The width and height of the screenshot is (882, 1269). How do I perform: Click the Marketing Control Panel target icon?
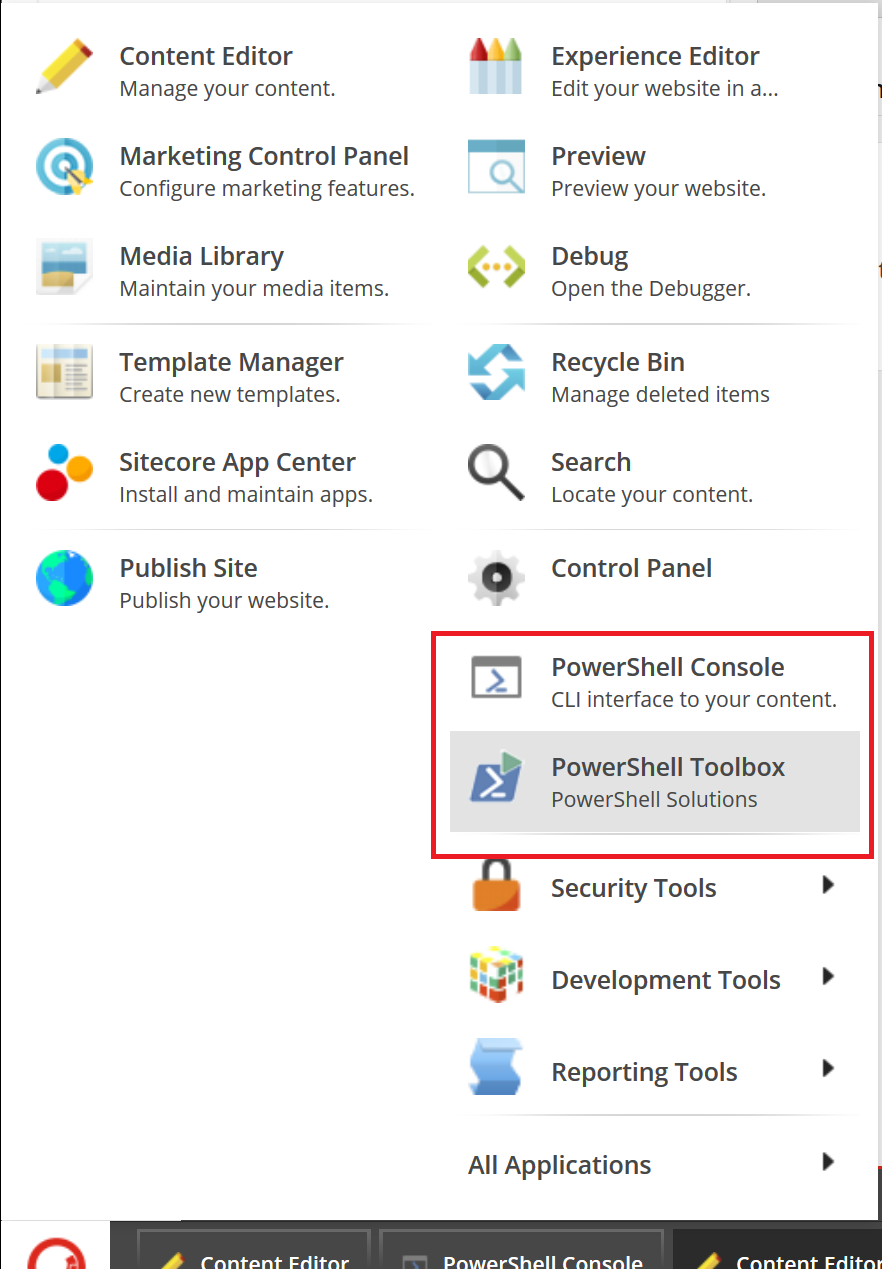(x=65, y=167)
